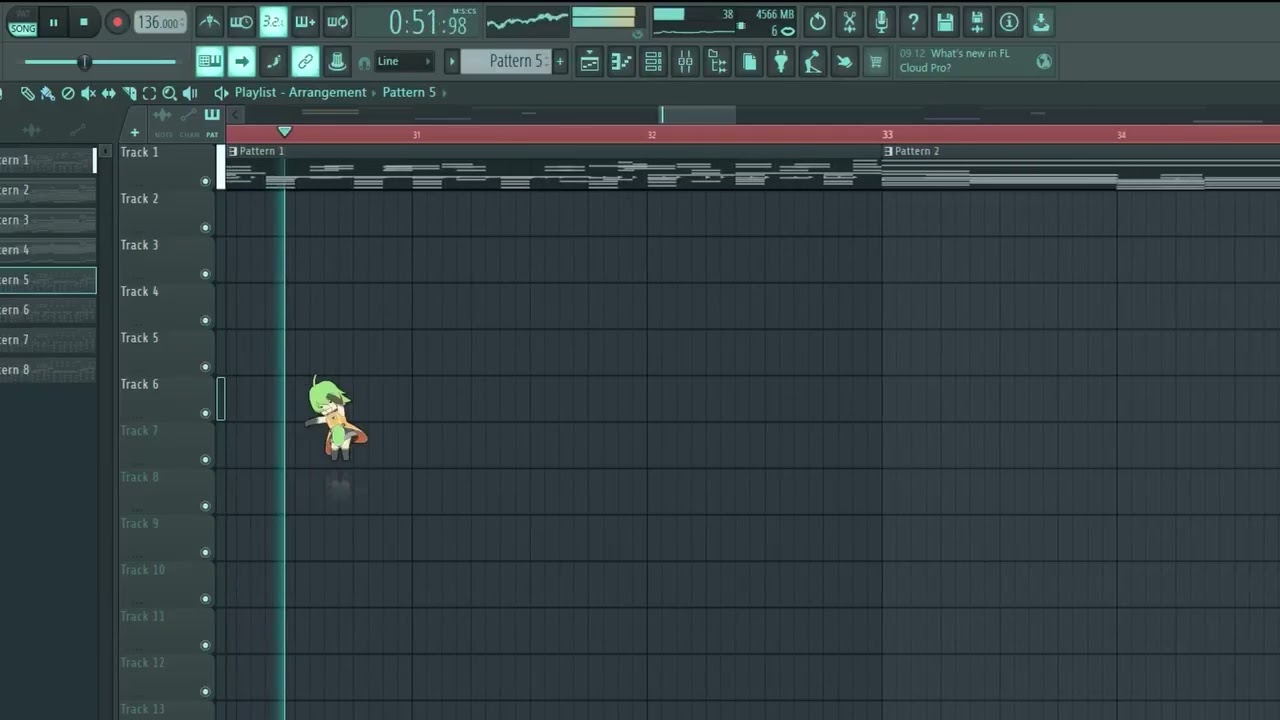
Task: Open the Piano roll view icon
Action: 621,62
